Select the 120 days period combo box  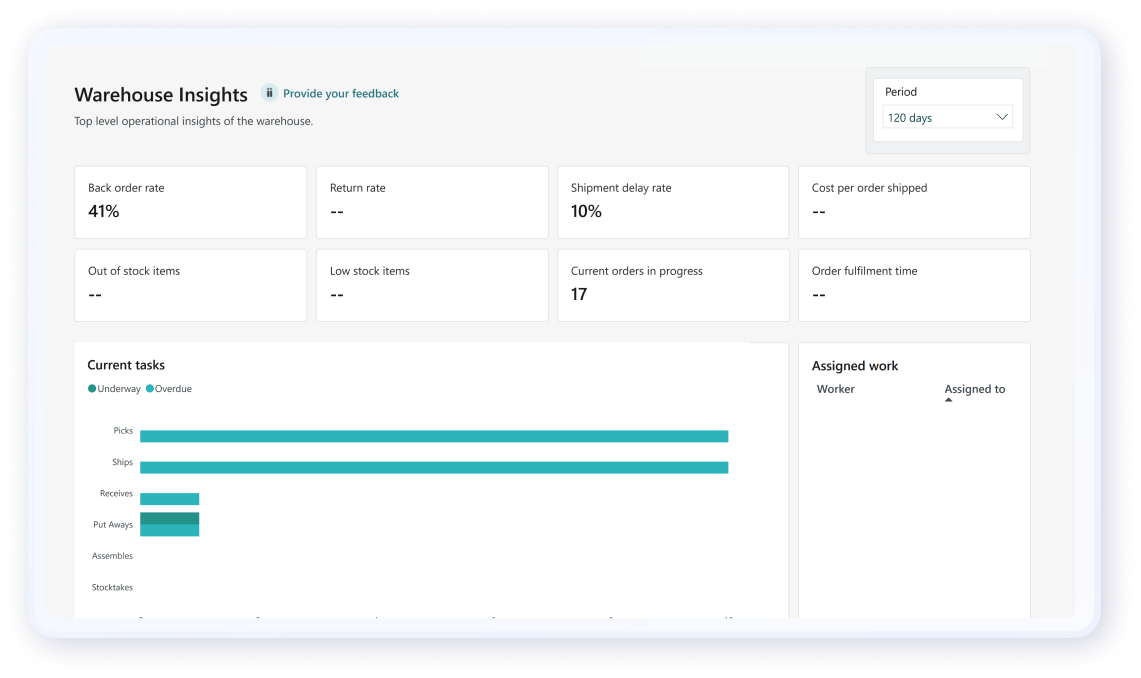click(x=940, y=117)
